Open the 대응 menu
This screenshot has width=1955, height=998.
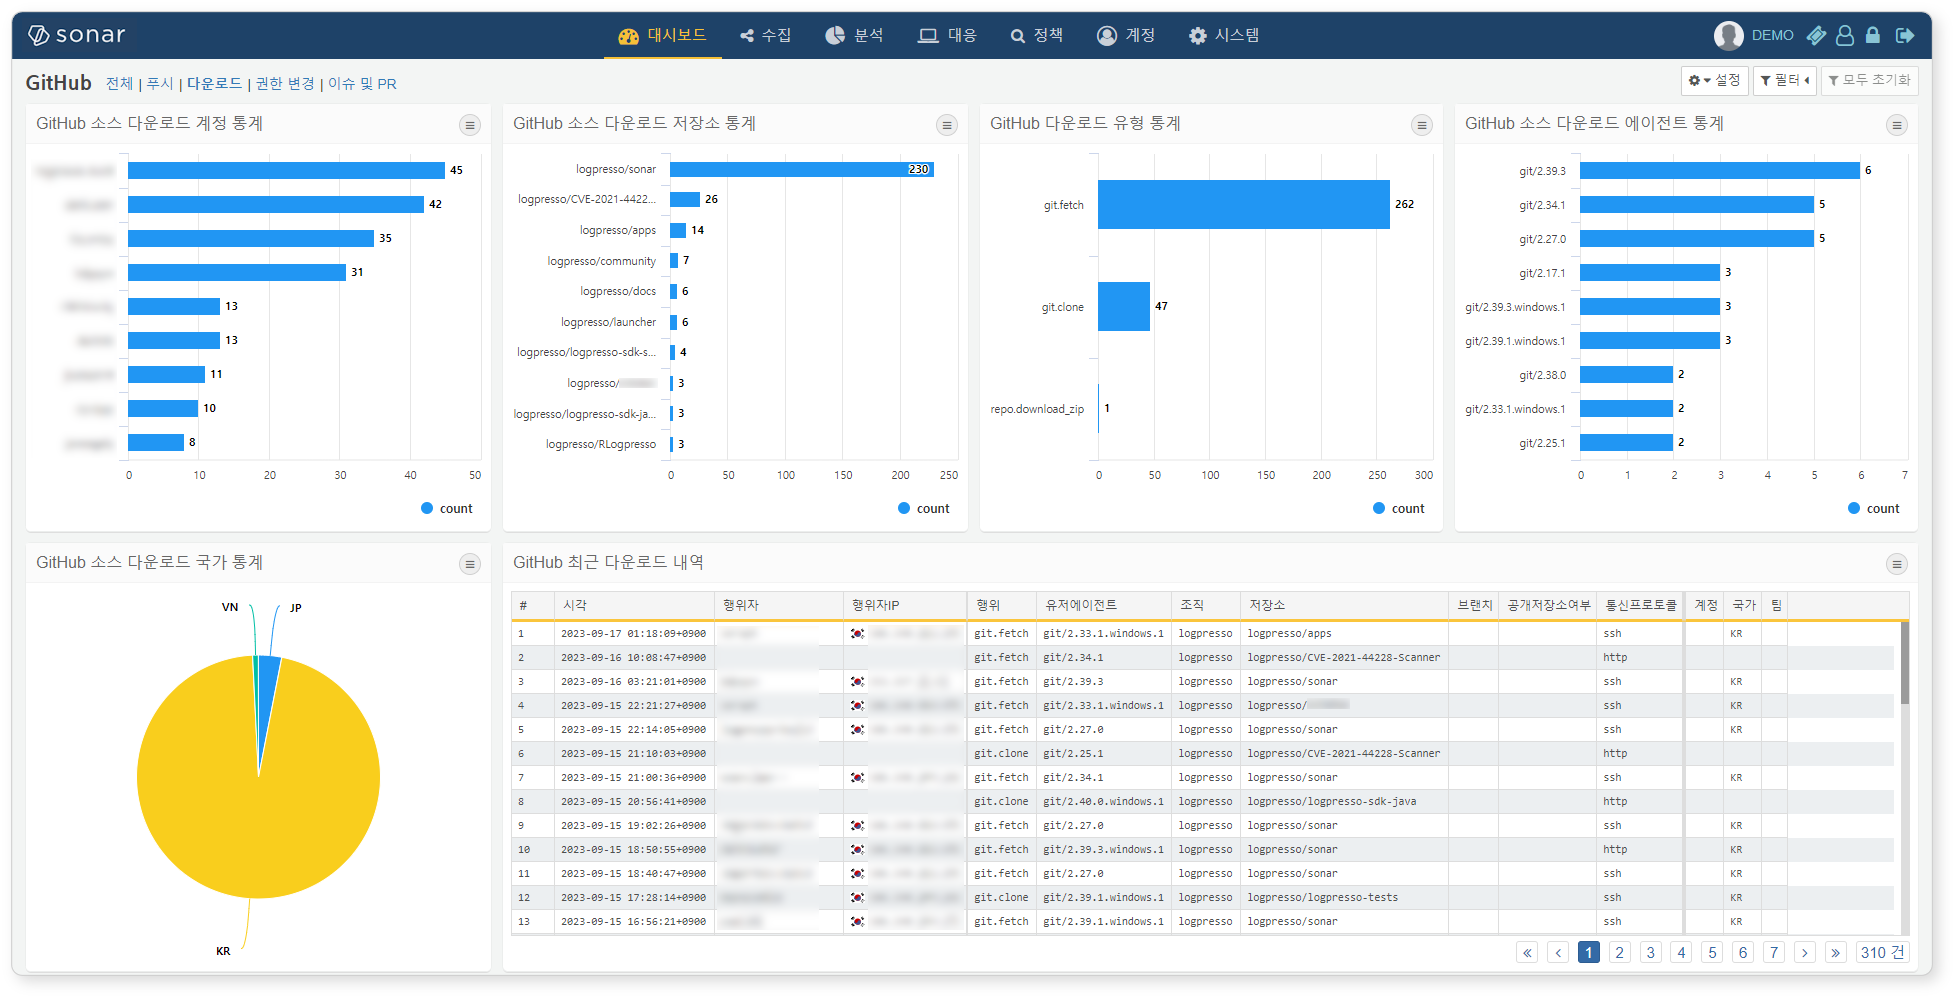[948, 35]
